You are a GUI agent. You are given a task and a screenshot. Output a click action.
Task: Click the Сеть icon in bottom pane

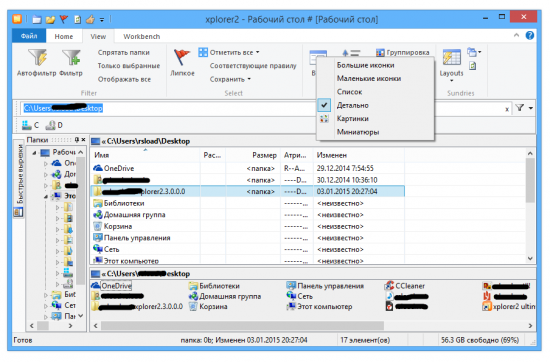tap(291, 296)
